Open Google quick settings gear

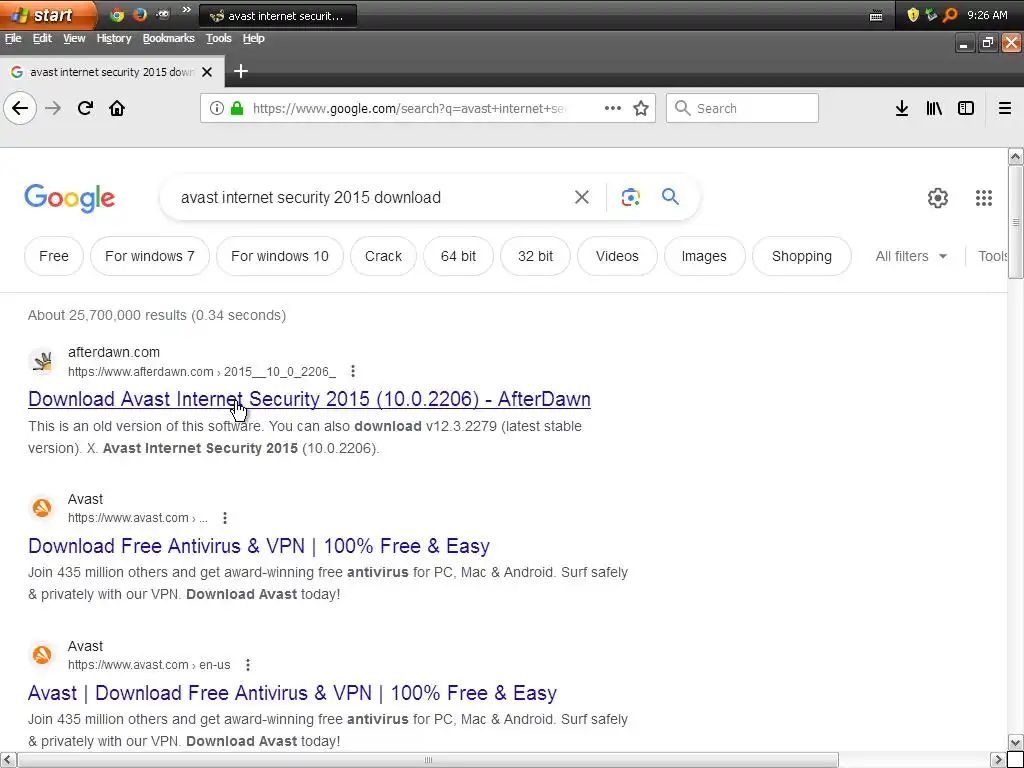tap(938, 198)
